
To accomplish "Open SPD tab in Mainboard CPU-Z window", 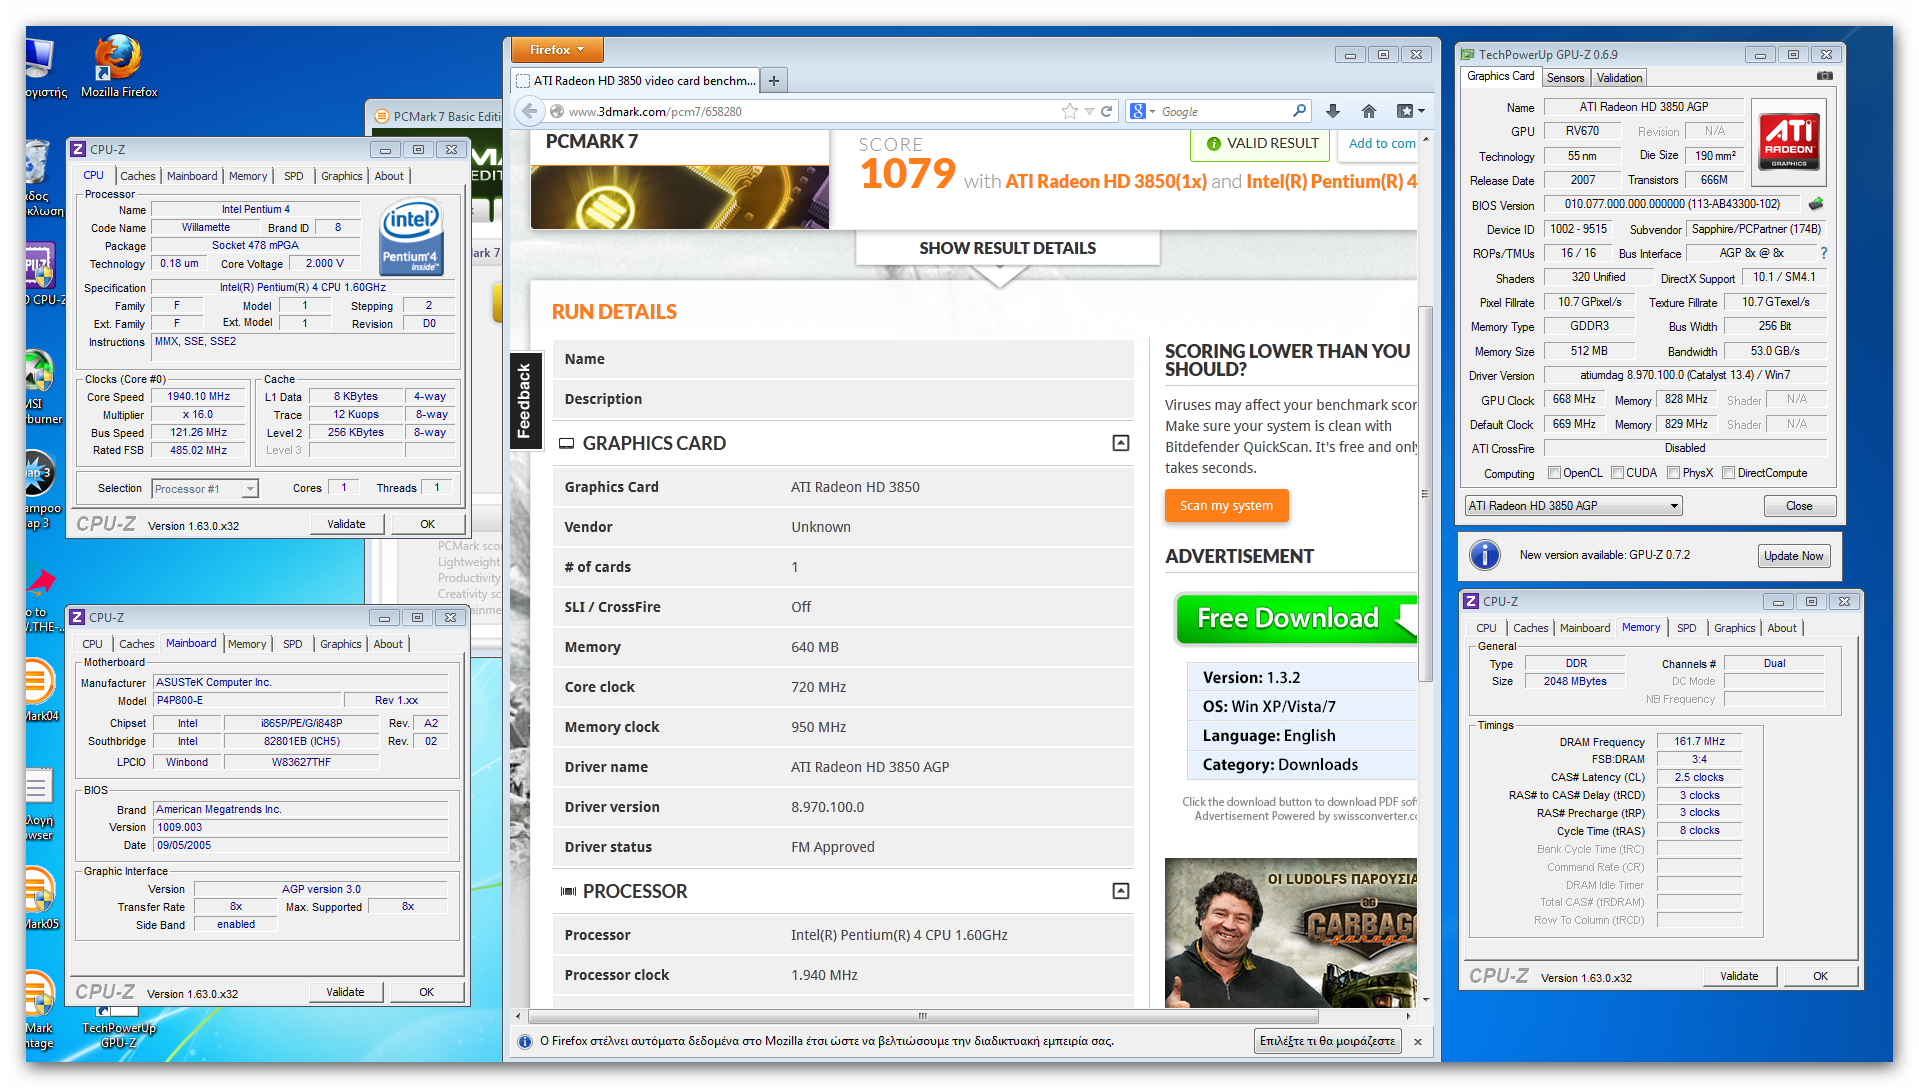I will (292, 644).
